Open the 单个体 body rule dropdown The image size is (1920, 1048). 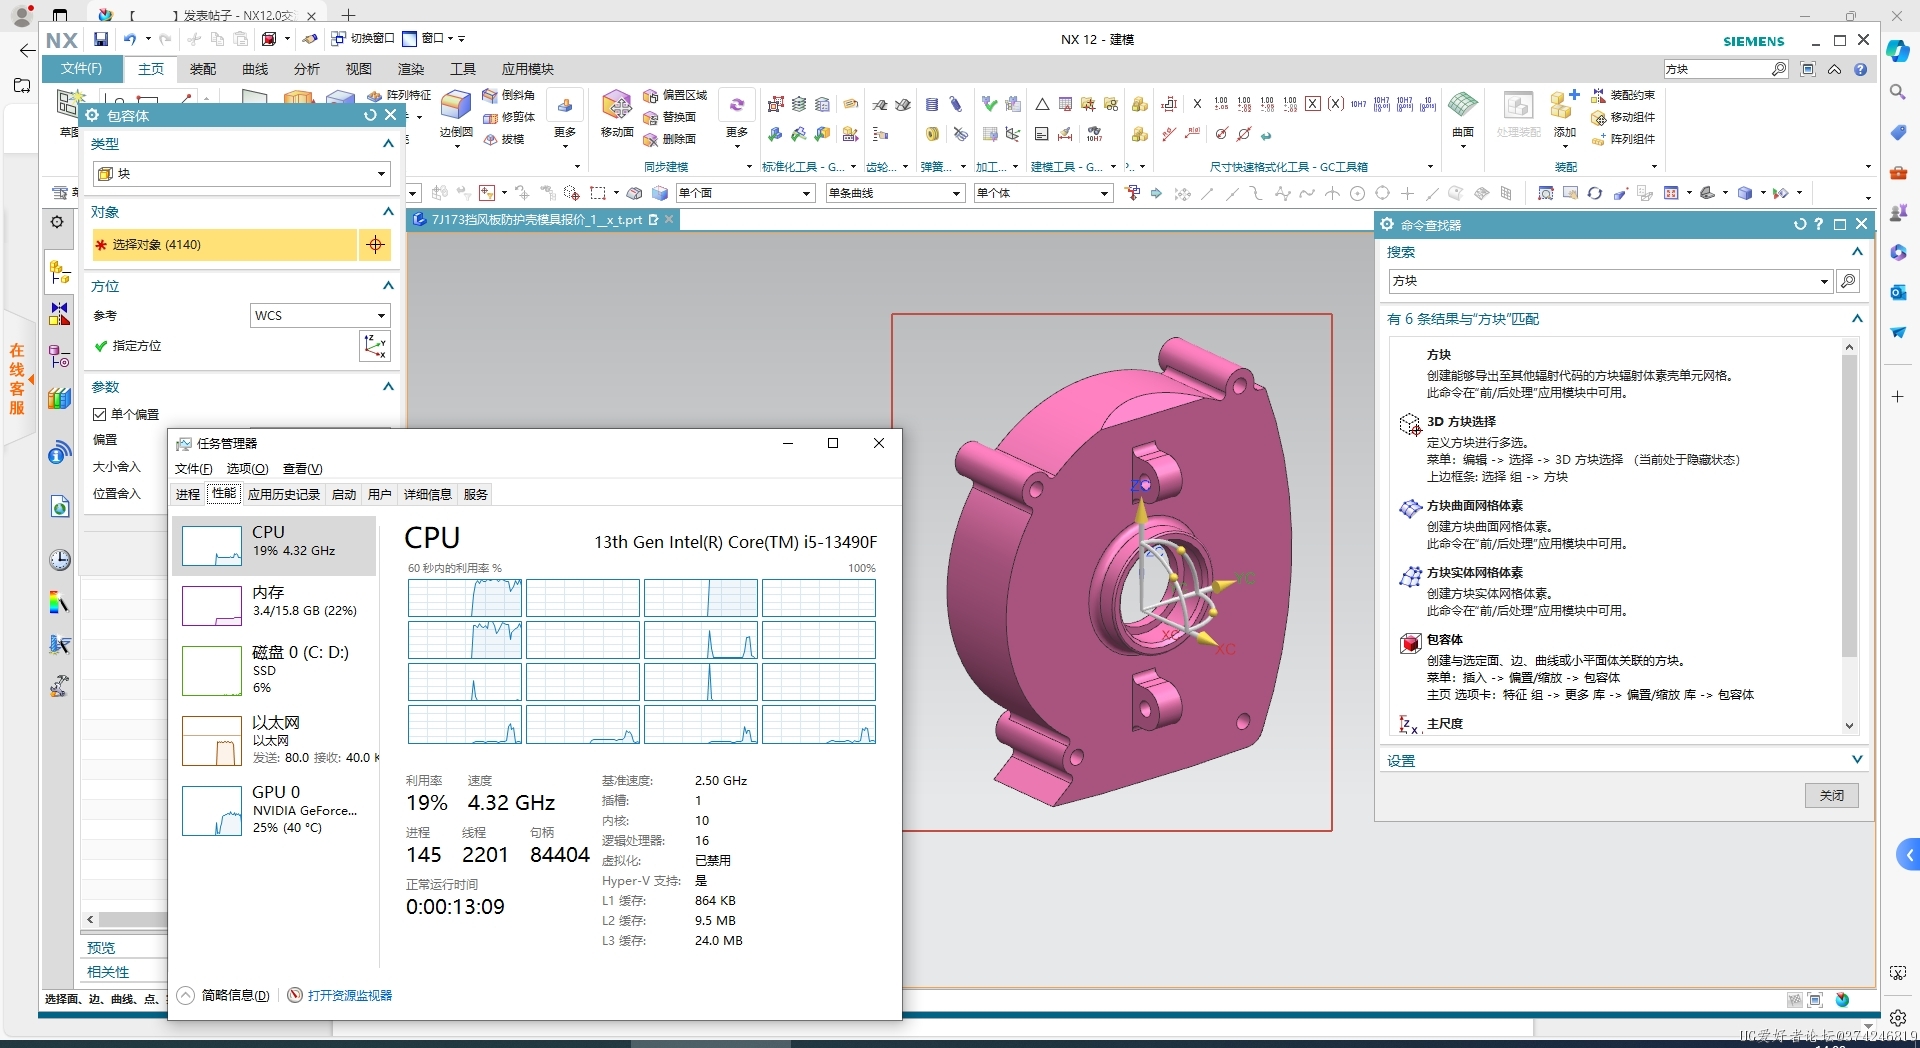point(1043,193)
